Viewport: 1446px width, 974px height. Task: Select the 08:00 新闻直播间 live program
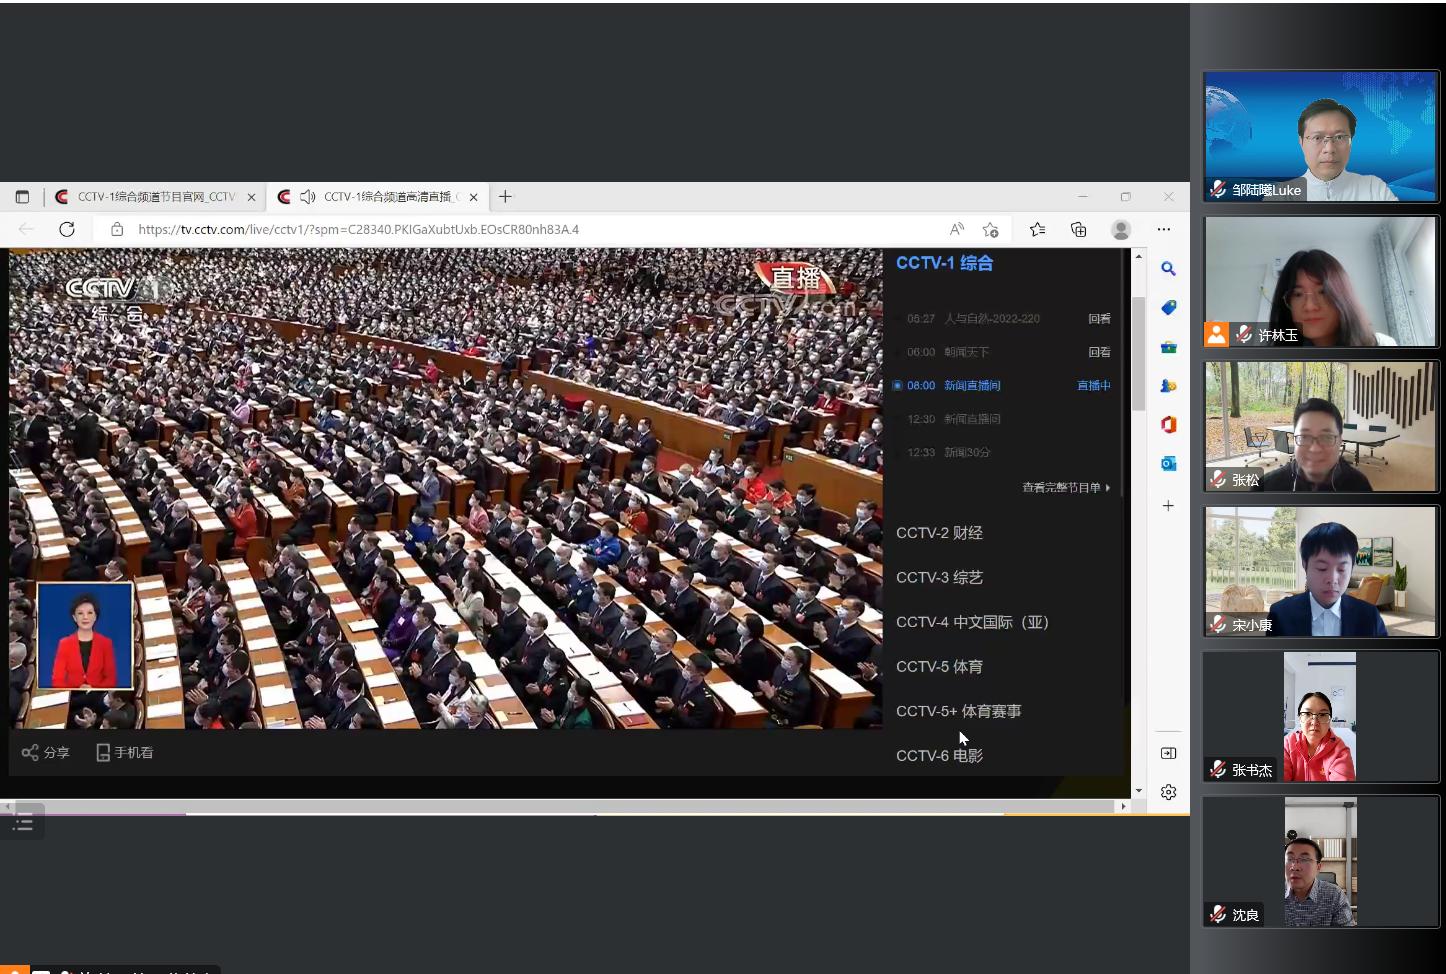pos(953,386)
